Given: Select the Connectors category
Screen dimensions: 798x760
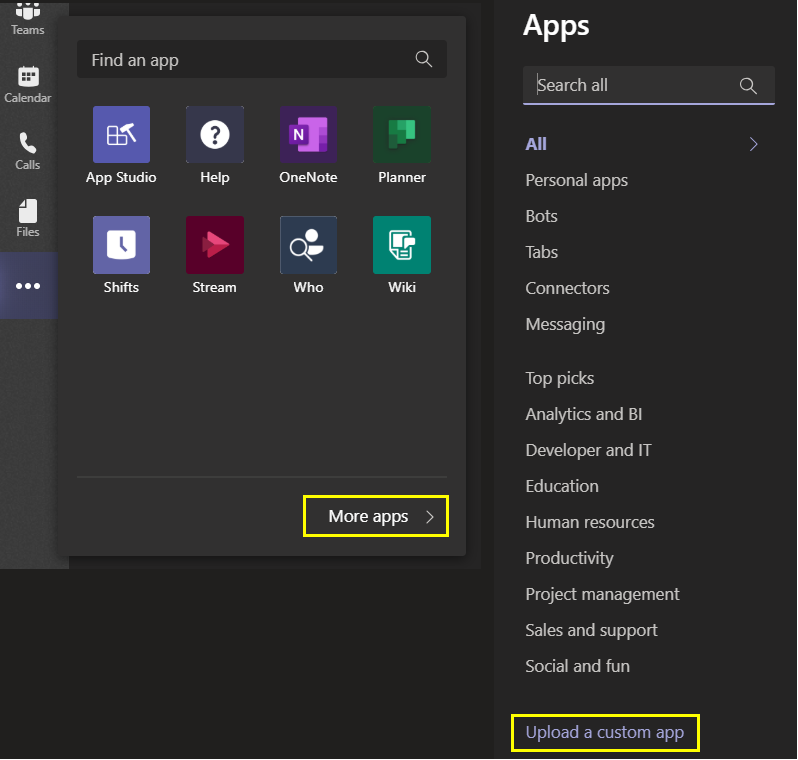Looking at the screenshot, I should click(567, 289).
